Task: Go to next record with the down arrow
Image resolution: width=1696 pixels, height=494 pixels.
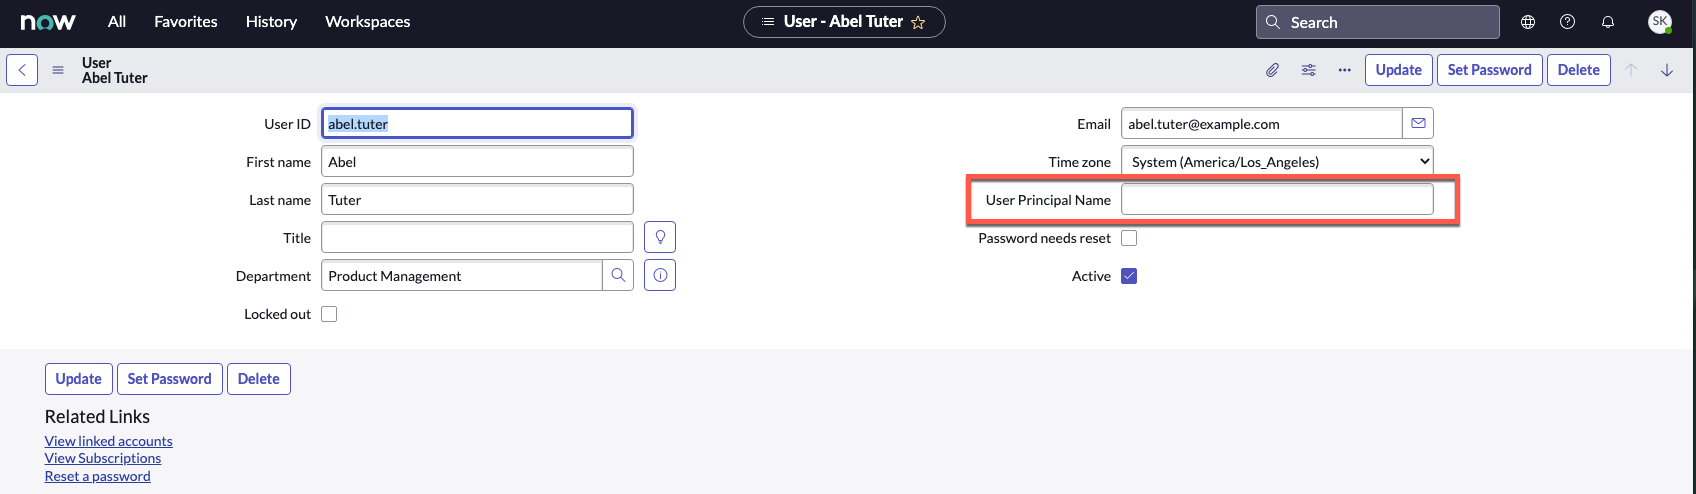Action: (1667, 70)
